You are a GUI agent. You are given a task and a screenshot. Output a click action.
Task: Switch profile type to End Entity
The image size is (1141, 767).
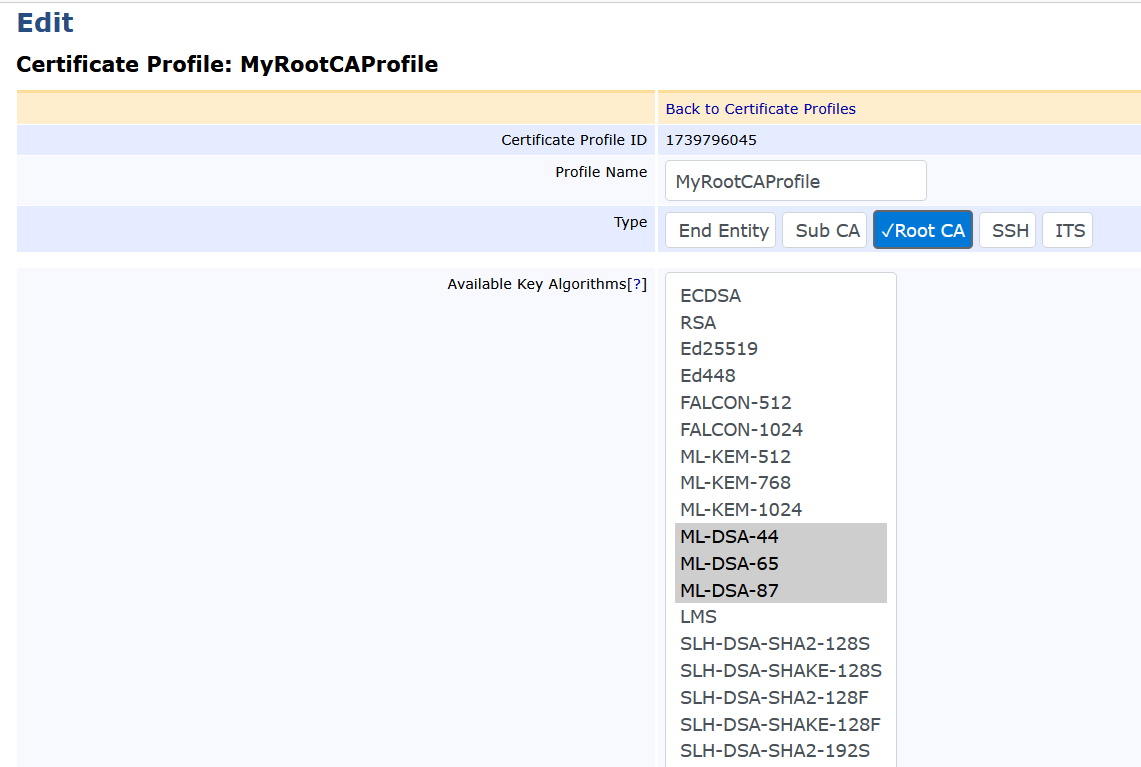(x=720, y=229)
